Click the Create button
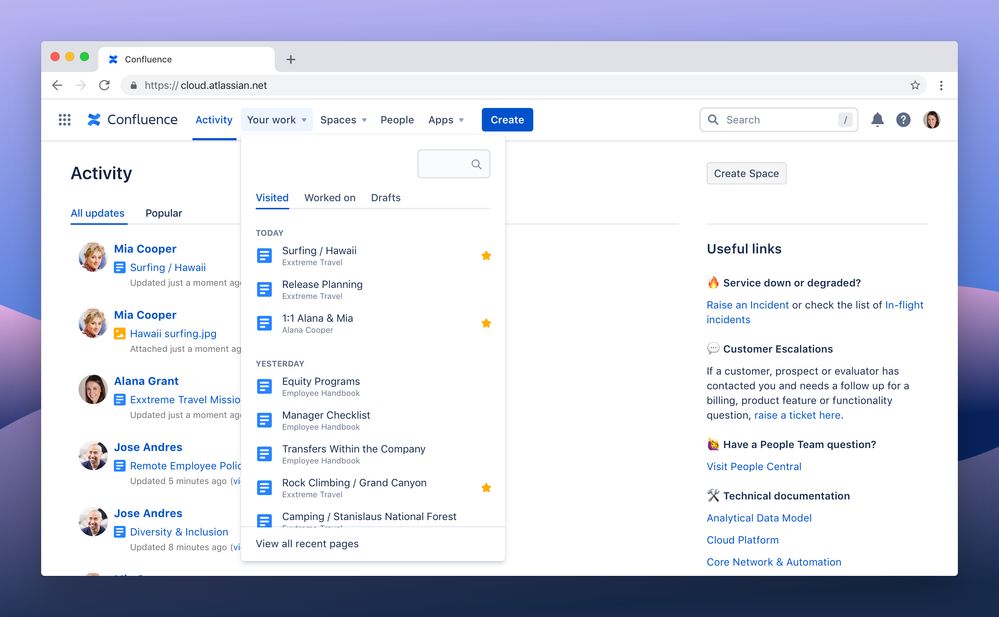Image resolution: width=999 pixels, height=617 pixels. click(x=507, y=120)
